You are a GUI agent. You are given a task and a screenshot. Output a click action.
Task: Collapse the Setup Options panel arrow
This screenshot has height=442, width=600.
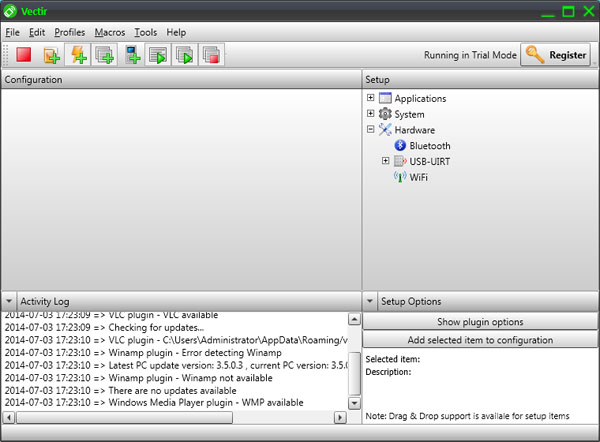370,301
